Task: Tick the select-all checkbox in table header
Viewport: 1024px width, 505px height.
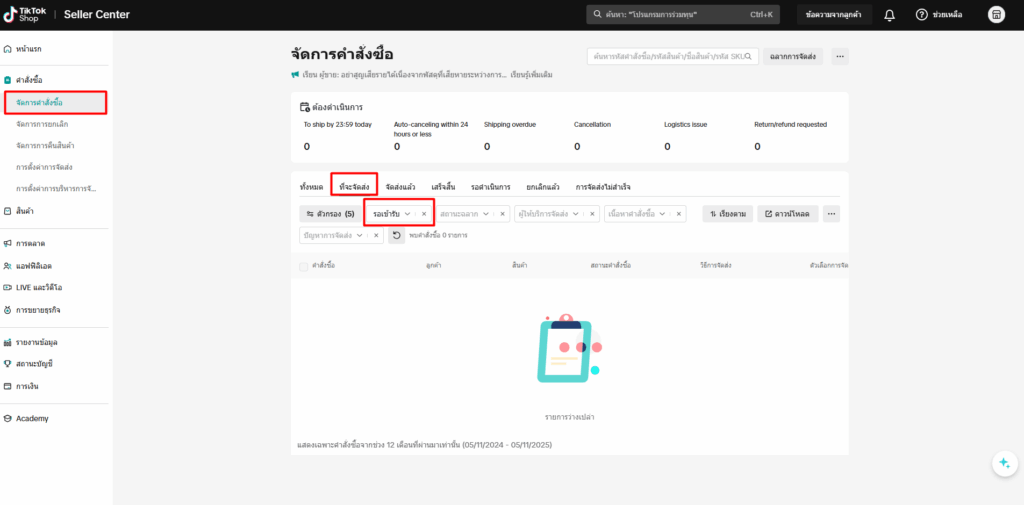Action: click(x=304, y=265)
